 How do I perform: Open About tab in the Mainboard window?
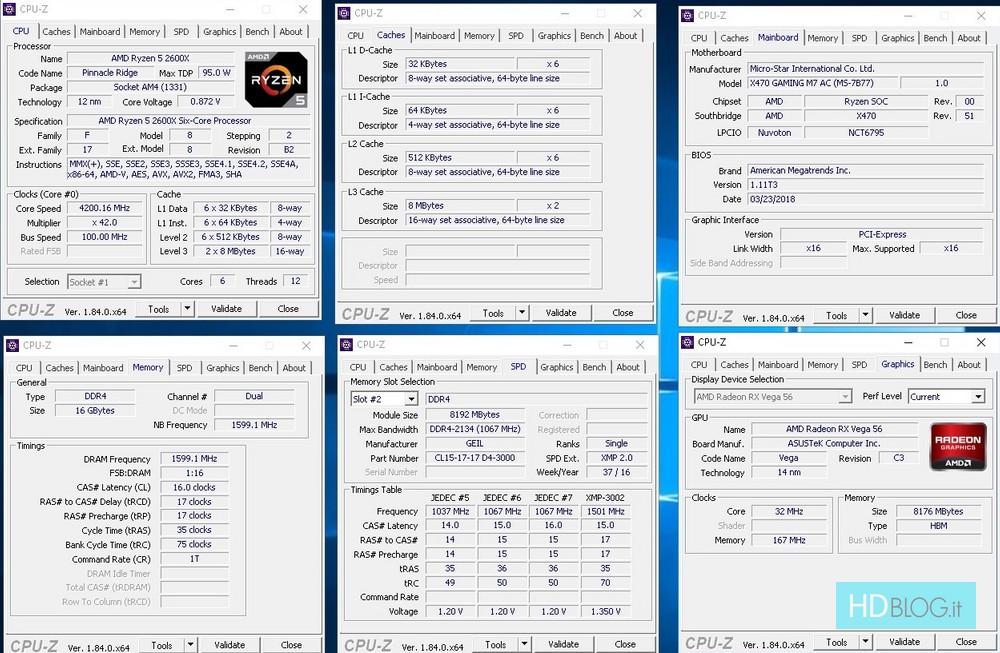click(969, 38)
